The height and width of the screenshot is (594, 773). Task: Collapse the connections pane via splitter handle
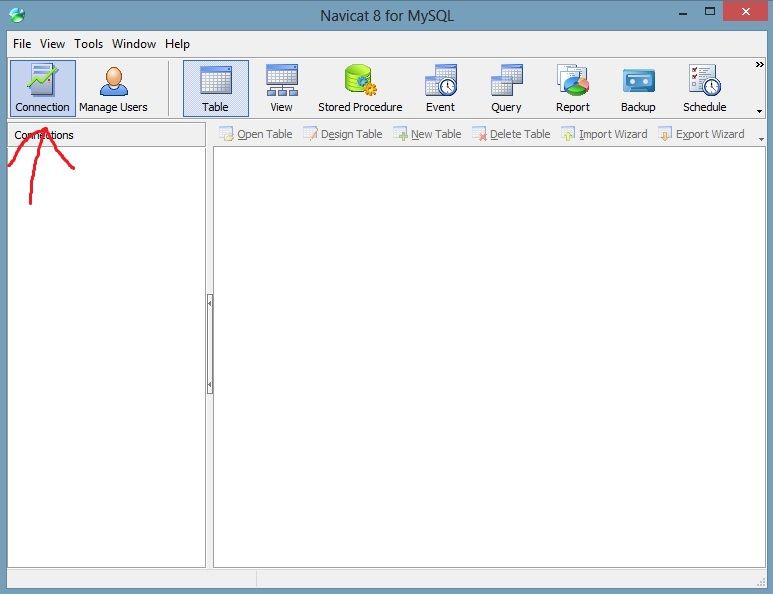(x=210, y=344)
